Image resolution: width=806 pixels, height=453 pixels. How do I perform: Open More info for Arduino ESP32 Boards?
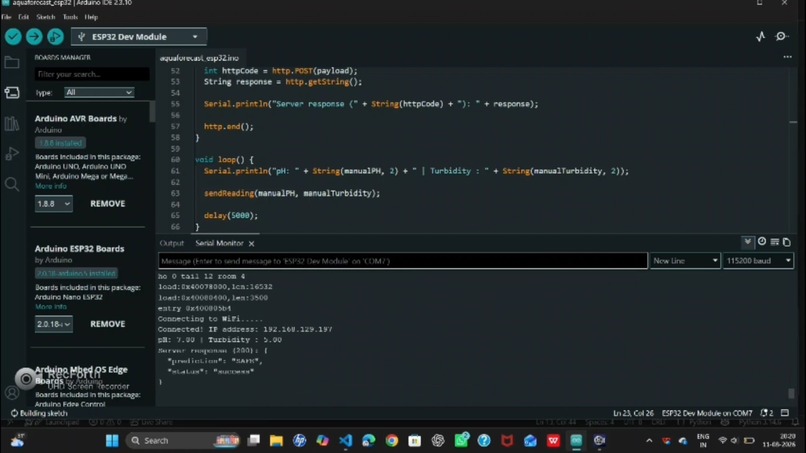[x=51, y=306]
